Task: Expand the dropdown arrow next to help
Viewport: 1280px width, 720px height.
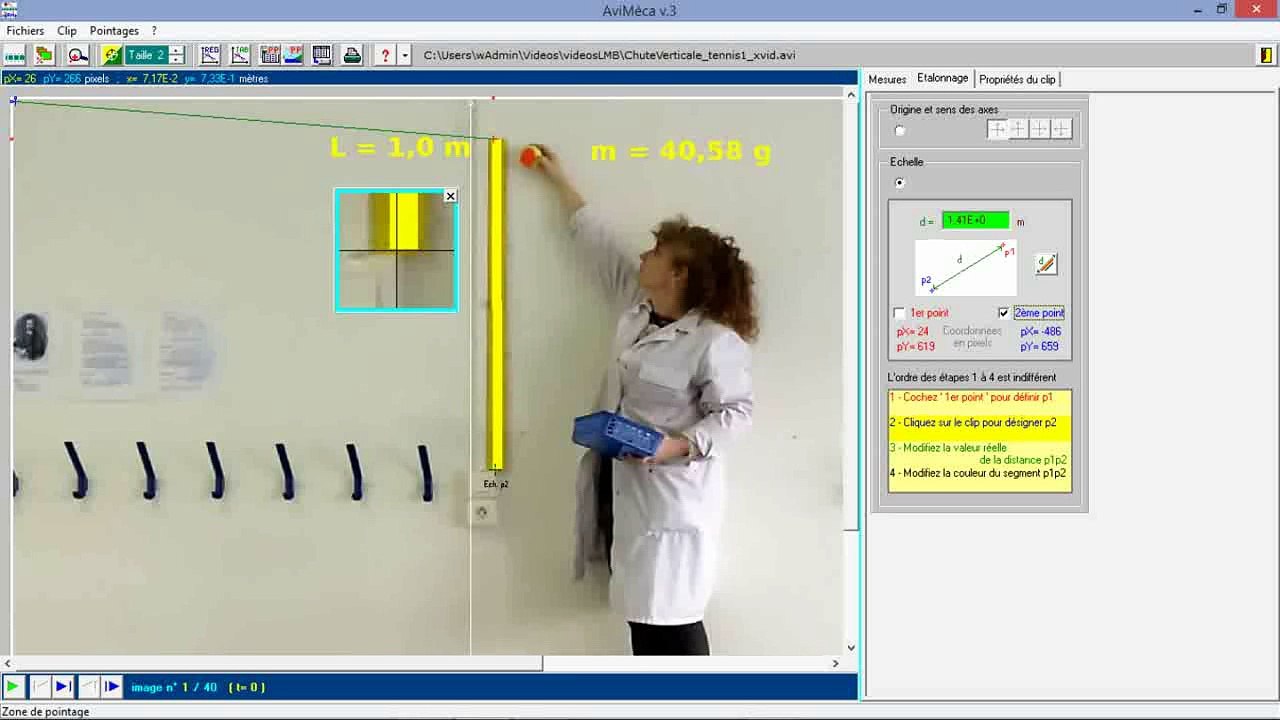Action: pyautogui.click(x=405, y=56)
